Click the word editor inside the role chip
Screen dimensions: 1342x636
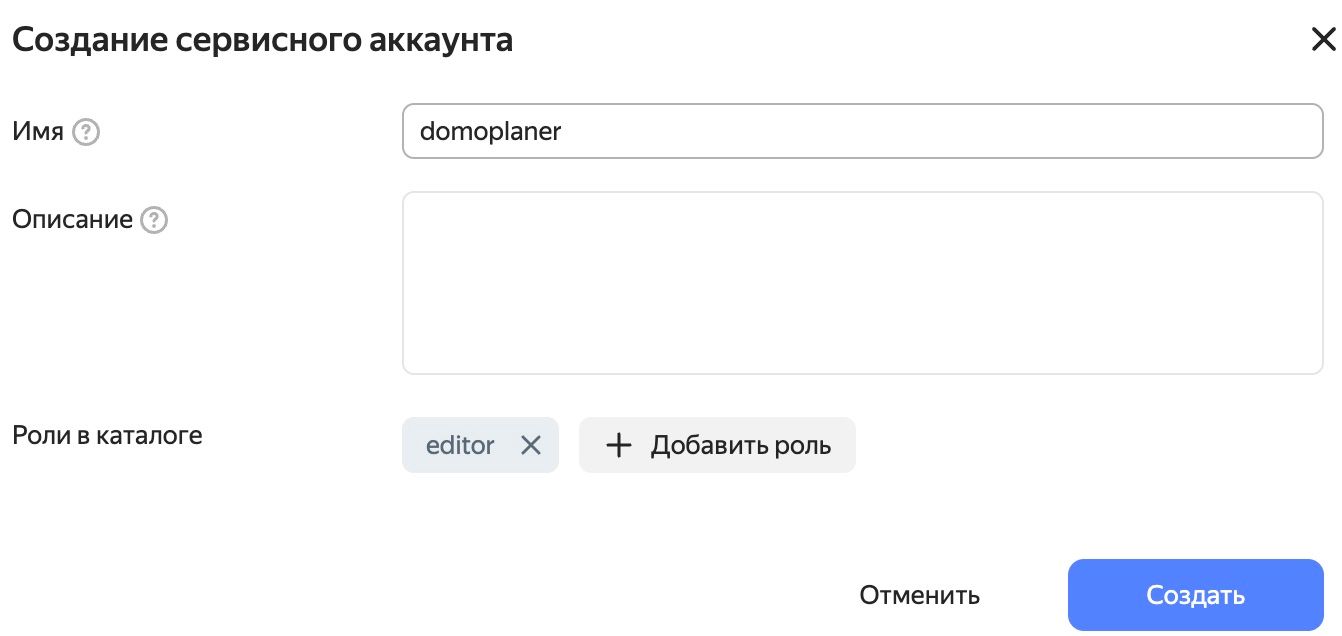pyautogui.click(x=460, y=445)
